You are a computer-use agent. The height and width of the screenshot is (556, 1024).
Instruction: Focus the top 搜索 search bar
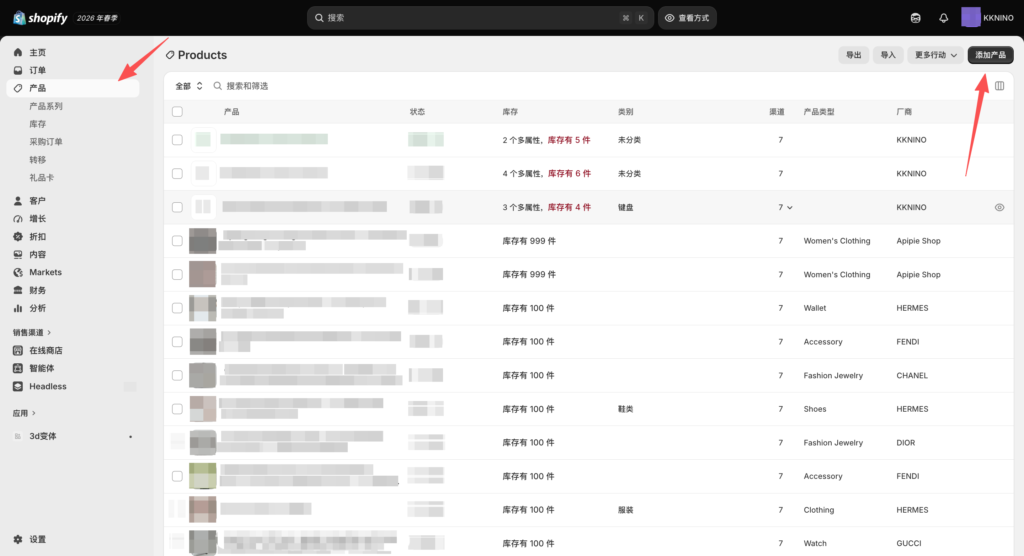[x=479, y=18]
